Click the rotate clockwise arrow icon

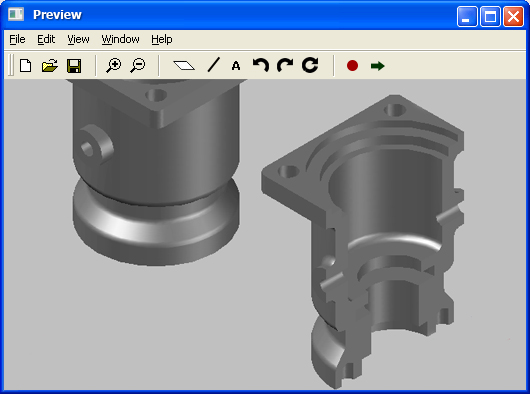tap(285, 65)
